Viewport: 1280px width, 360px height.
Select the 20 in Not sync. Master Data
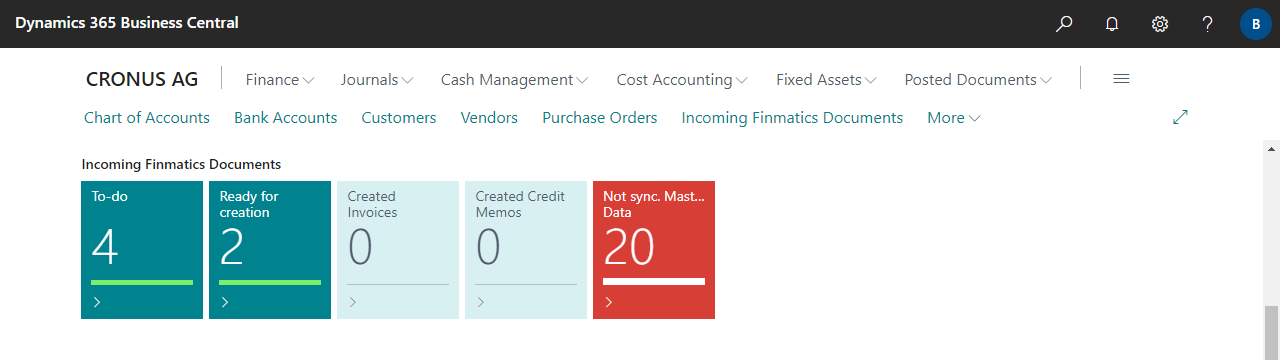pyautogui.click(x=629, y=247)
